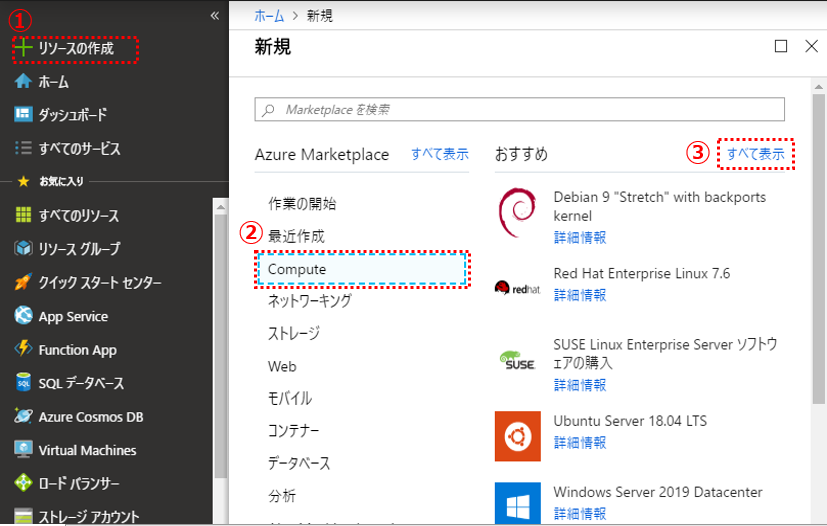Show all under Azure Marketplace
This screenshot has width=827, height=526.
[440, 154]
